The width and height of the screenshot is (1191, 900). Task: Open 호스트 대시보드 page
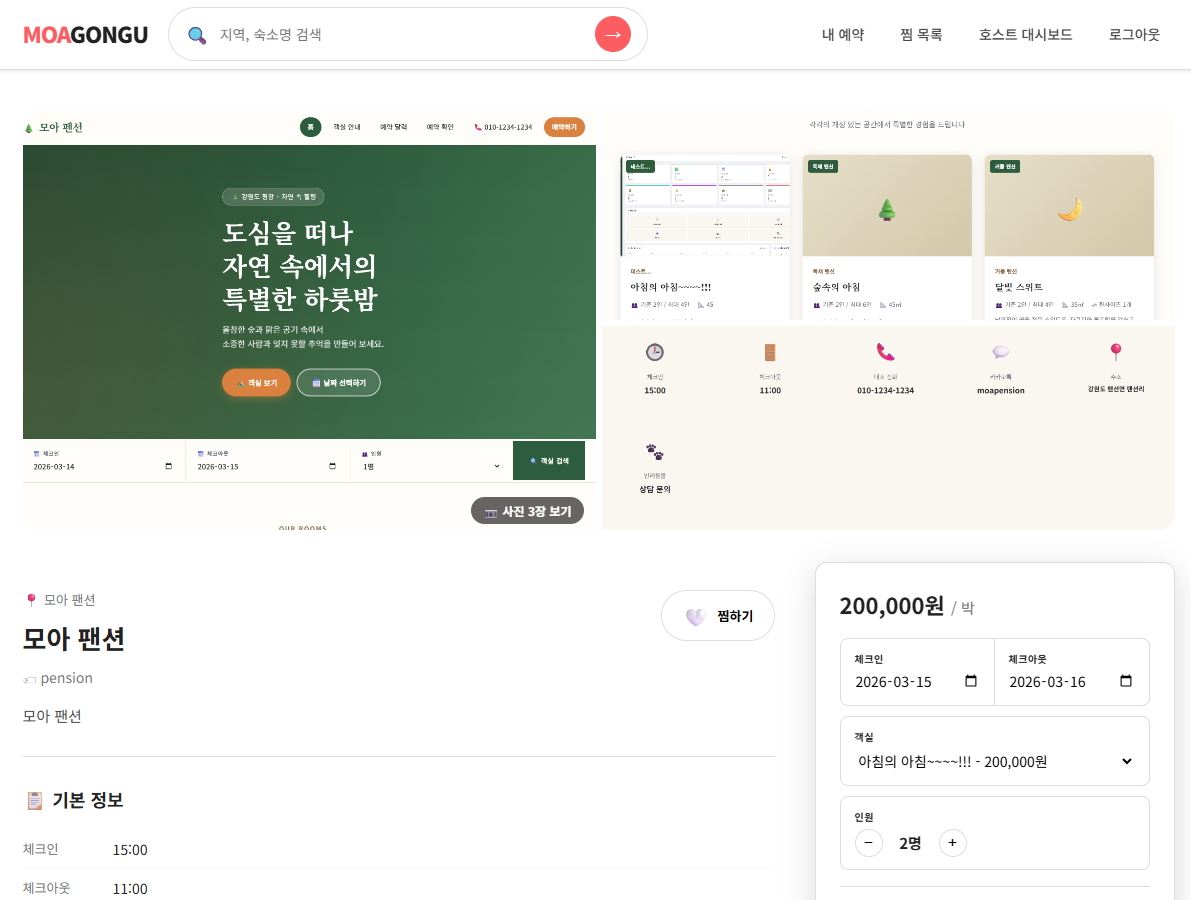[x=1025, y=35]
